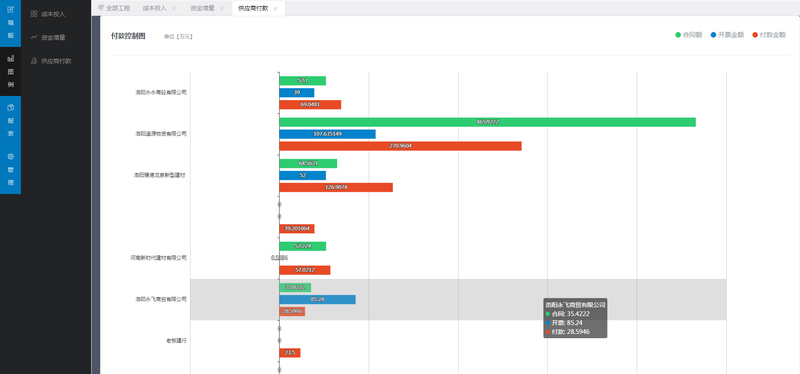The height and width of the screenshot is (374, 800).
Task: Open the 填报 section in the sidebar
Action: pyautogui.click(x=10, y=23)
